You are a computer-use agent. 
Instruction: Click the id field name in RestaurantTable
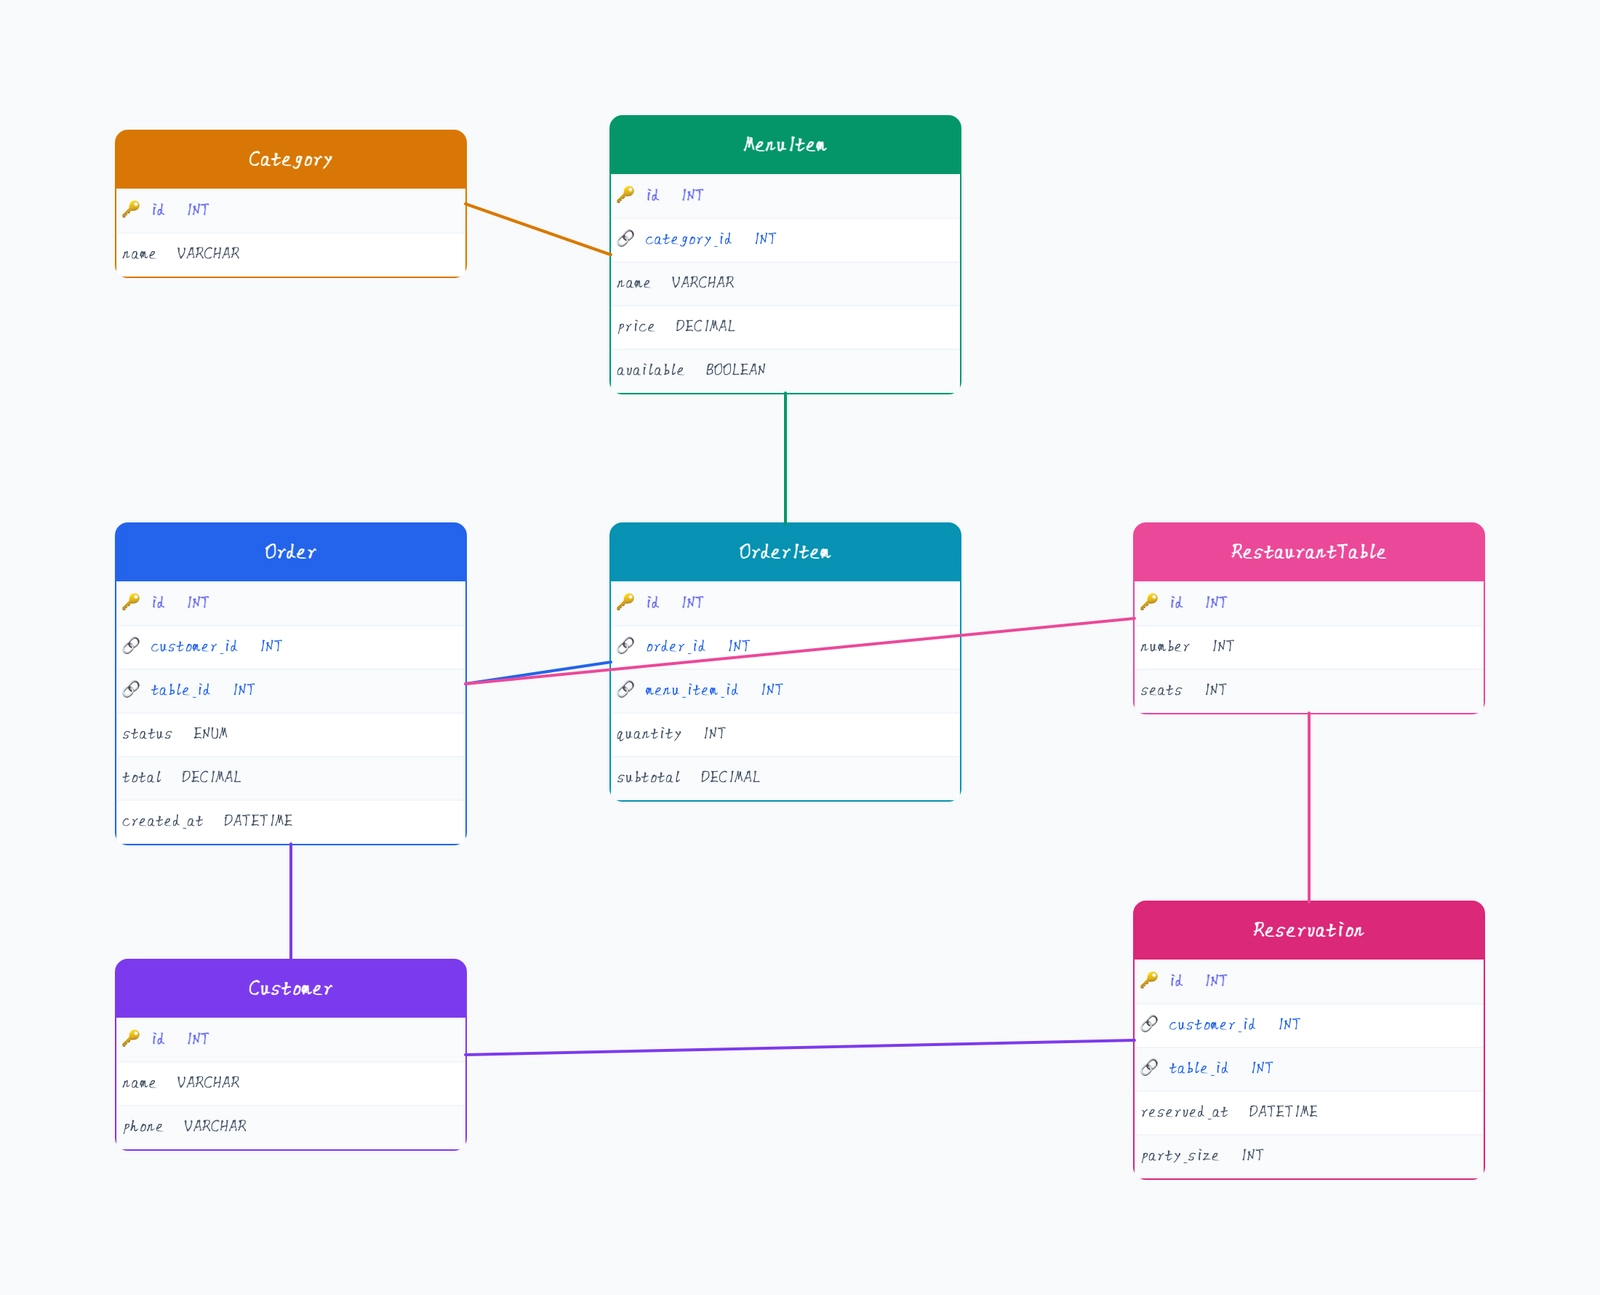click(x=1176, y=602)
